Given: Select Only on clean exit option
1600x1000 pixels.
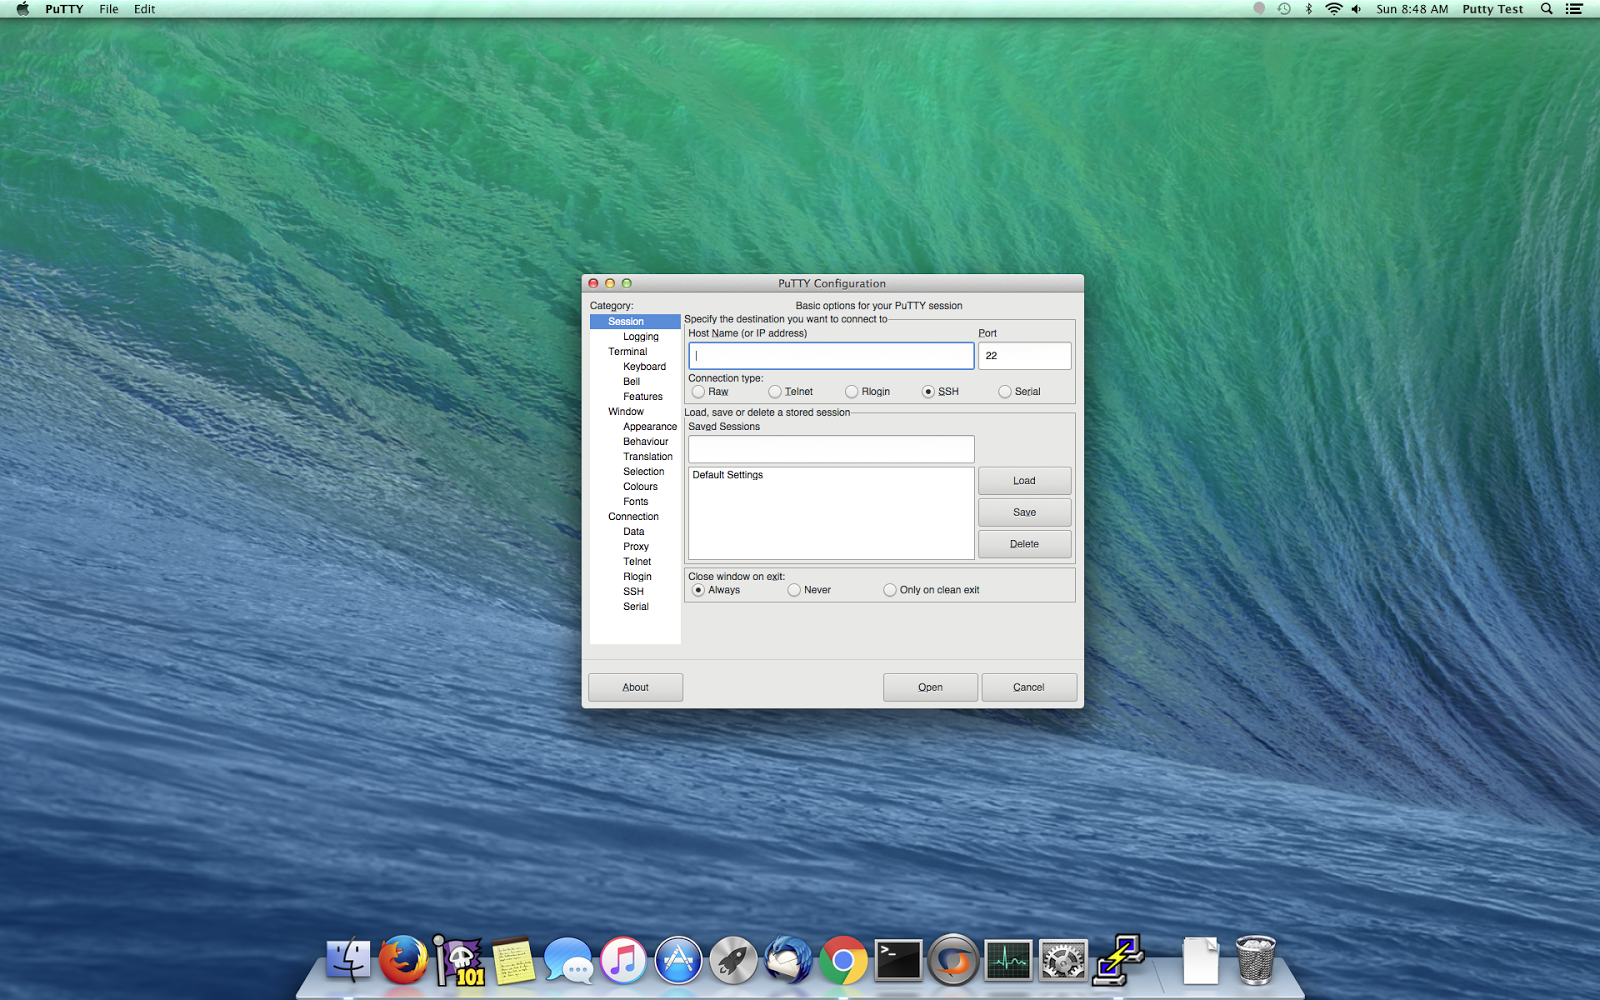Looking at the screenshot, I should [890, 590].
